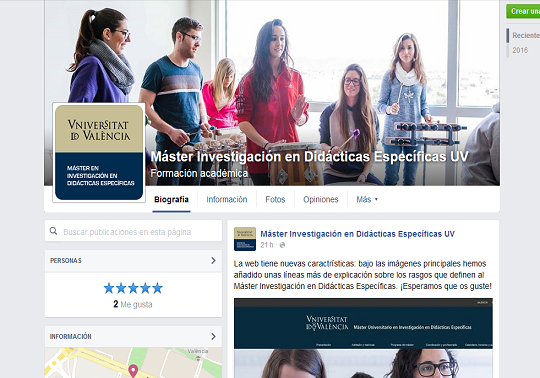Open the 2 Me gusta count
The image size is (540, 378).
point(133,304)
